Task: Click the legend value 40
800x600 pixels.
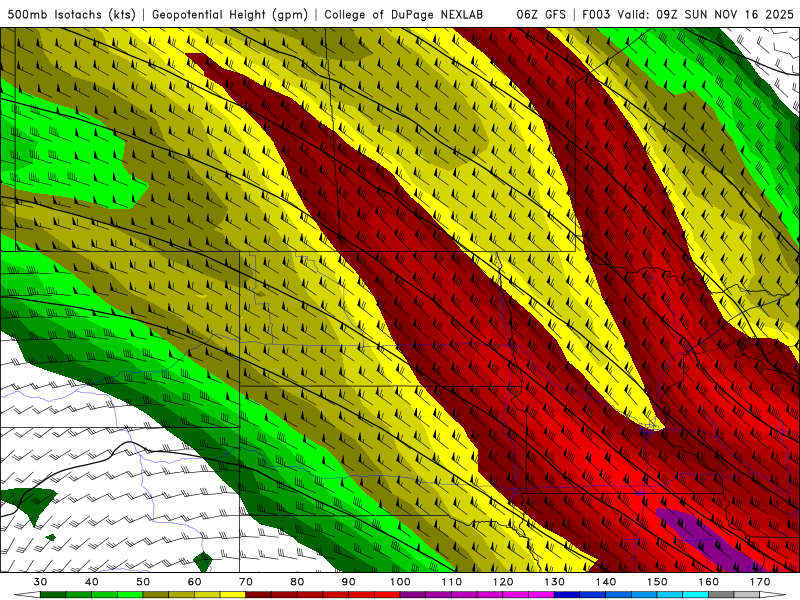Action: tap(92, 582)
